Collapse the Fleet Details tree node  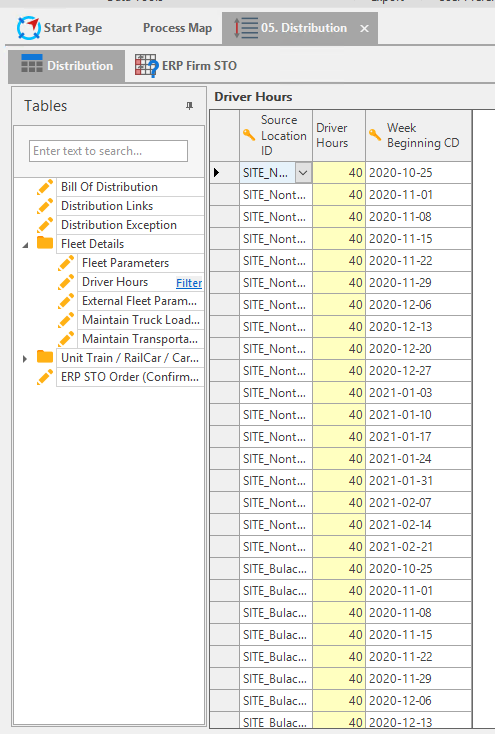tap(26, 245)
